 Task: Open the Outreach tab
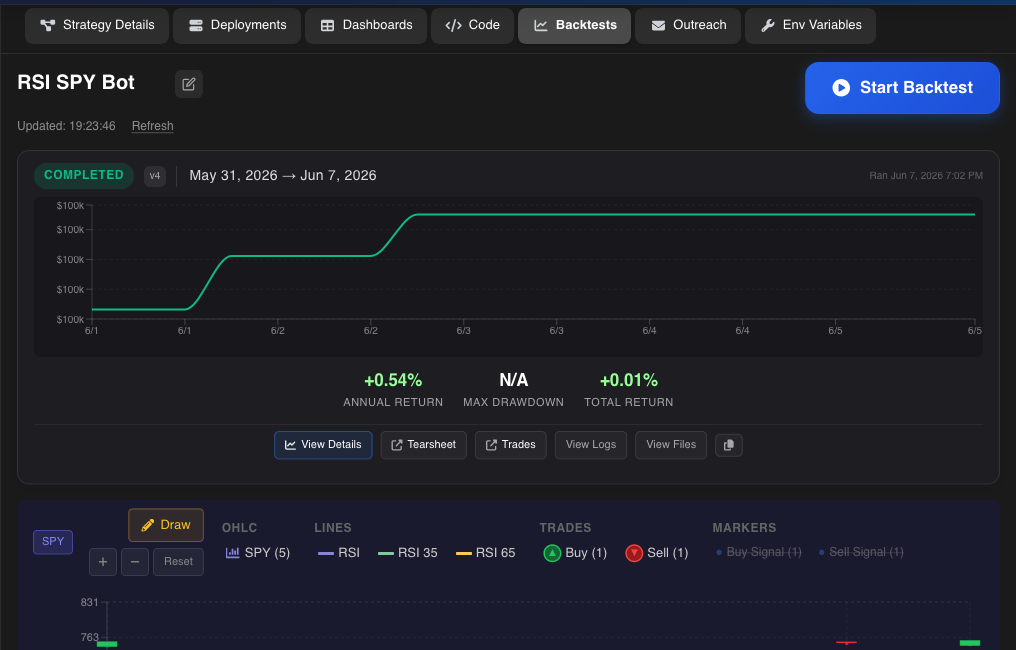click(687, 25)
